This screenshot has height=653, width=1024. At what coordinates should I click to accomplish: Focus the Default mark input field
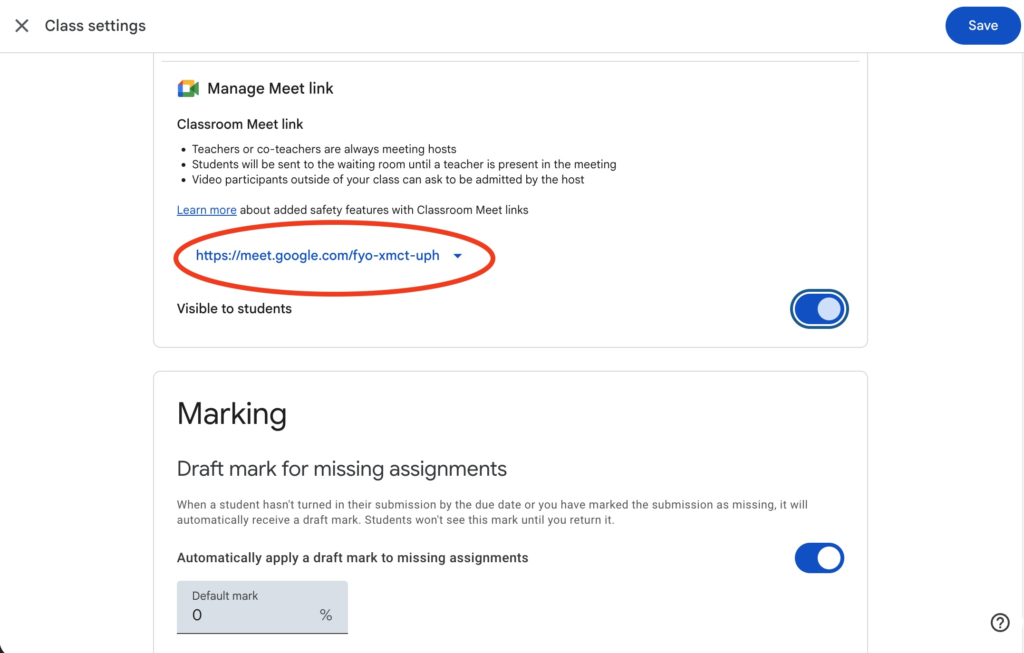tap(250, 614)
